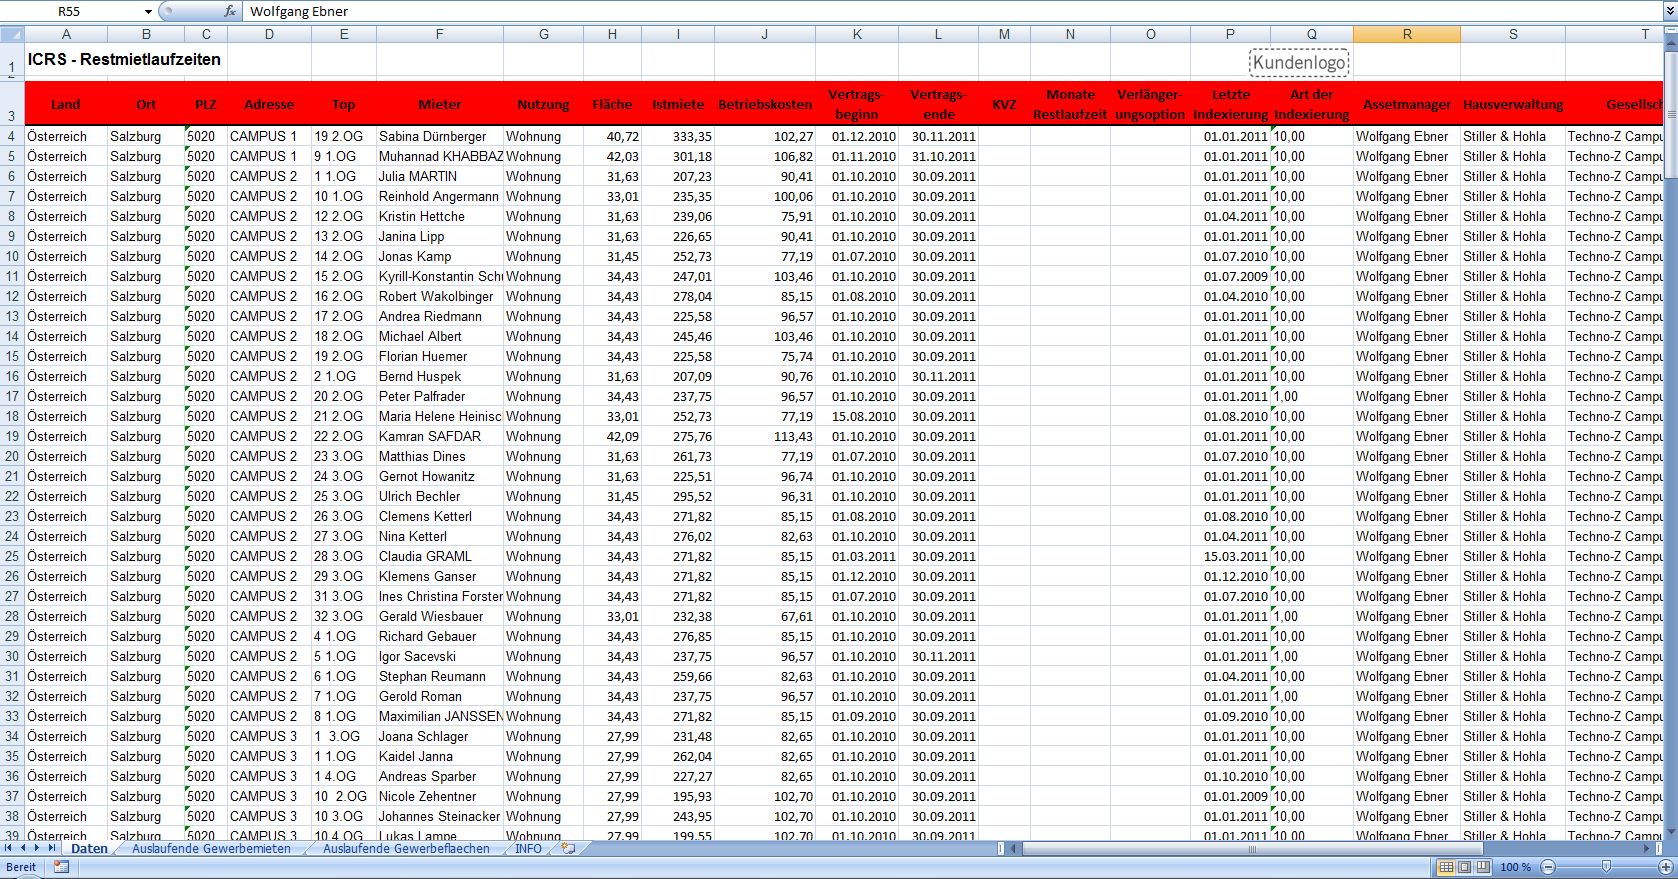The width and height of the screenshot is (1678, 879).
Task: Jump to the first sheet tab arrow
Action: (9, 848)
